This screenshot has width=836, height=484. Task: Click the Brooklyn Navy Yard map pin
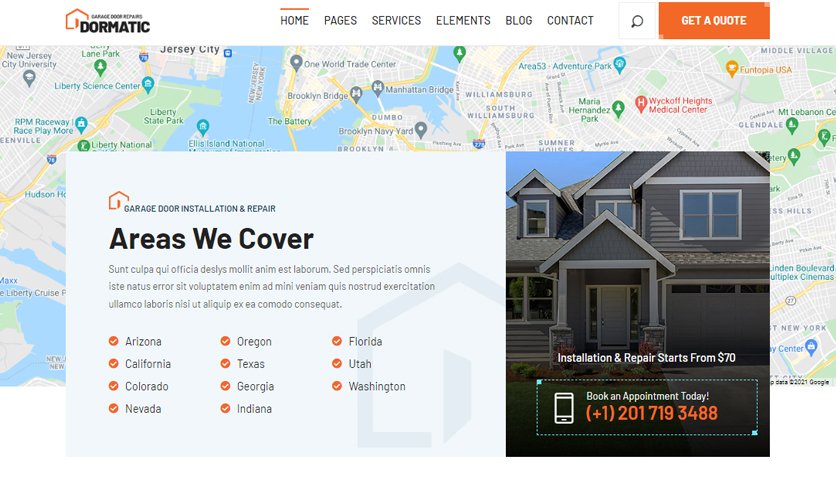(421, 130)
